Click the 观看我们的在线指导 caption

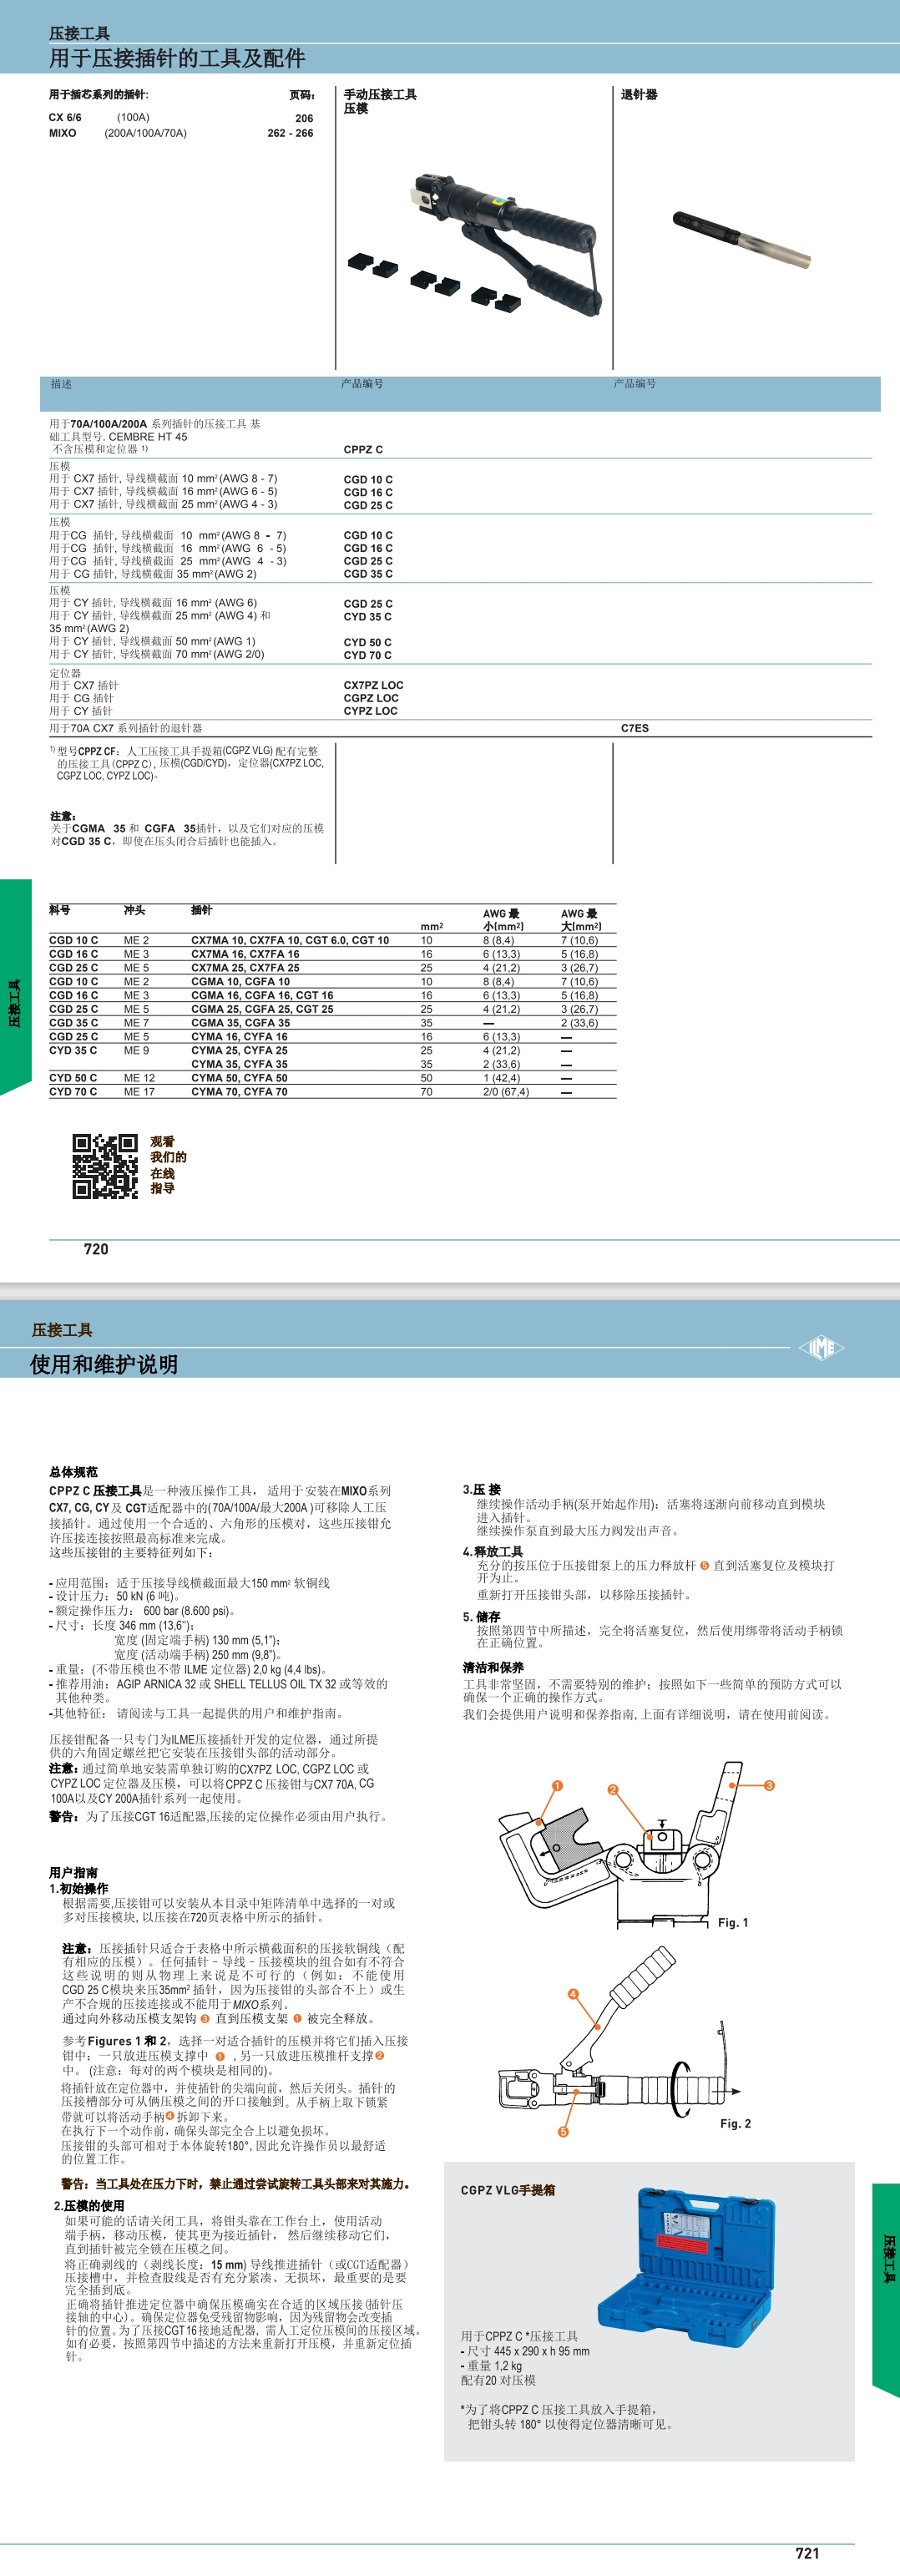(x=168, y=1165)
